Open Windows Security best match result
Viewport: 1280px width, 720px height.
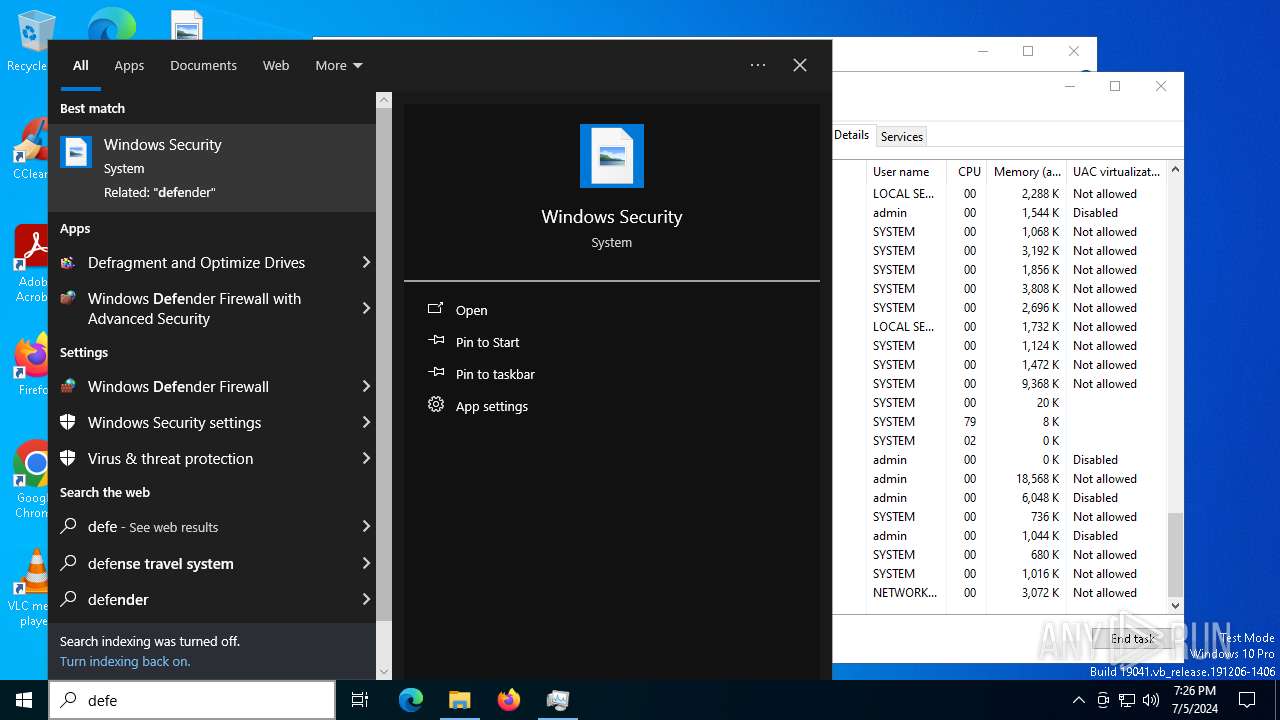[x=212, y=168]
